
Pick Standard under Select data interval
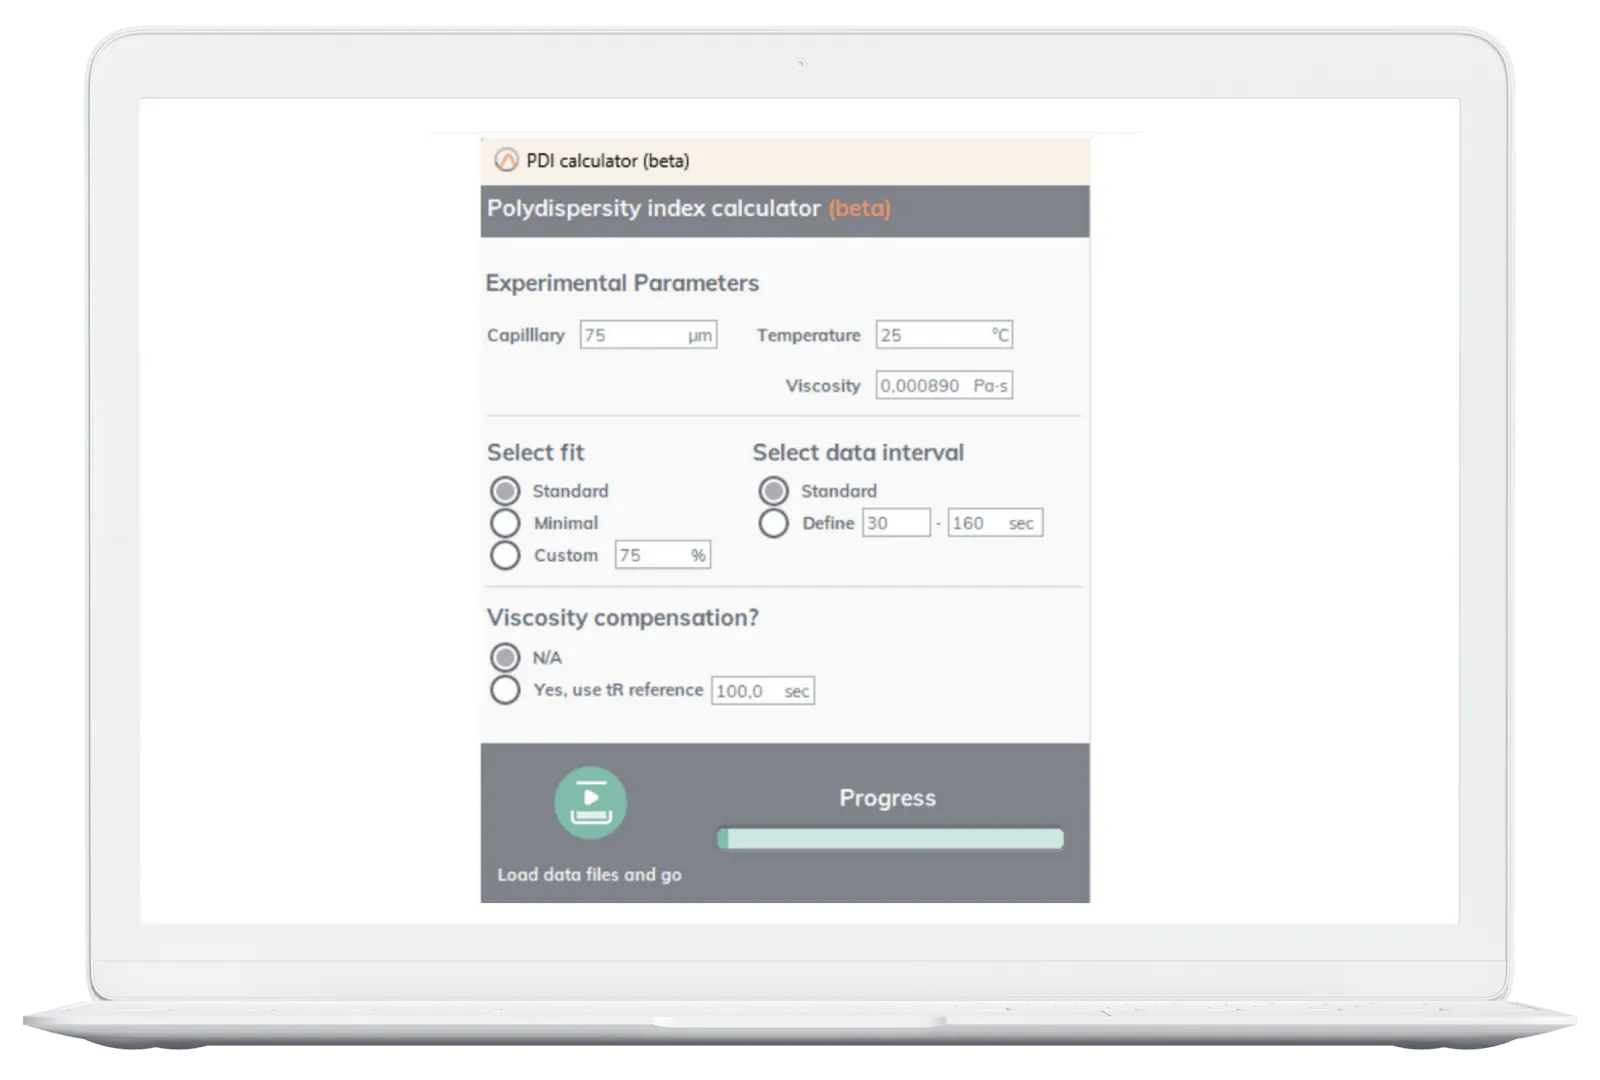coord(775,490)
